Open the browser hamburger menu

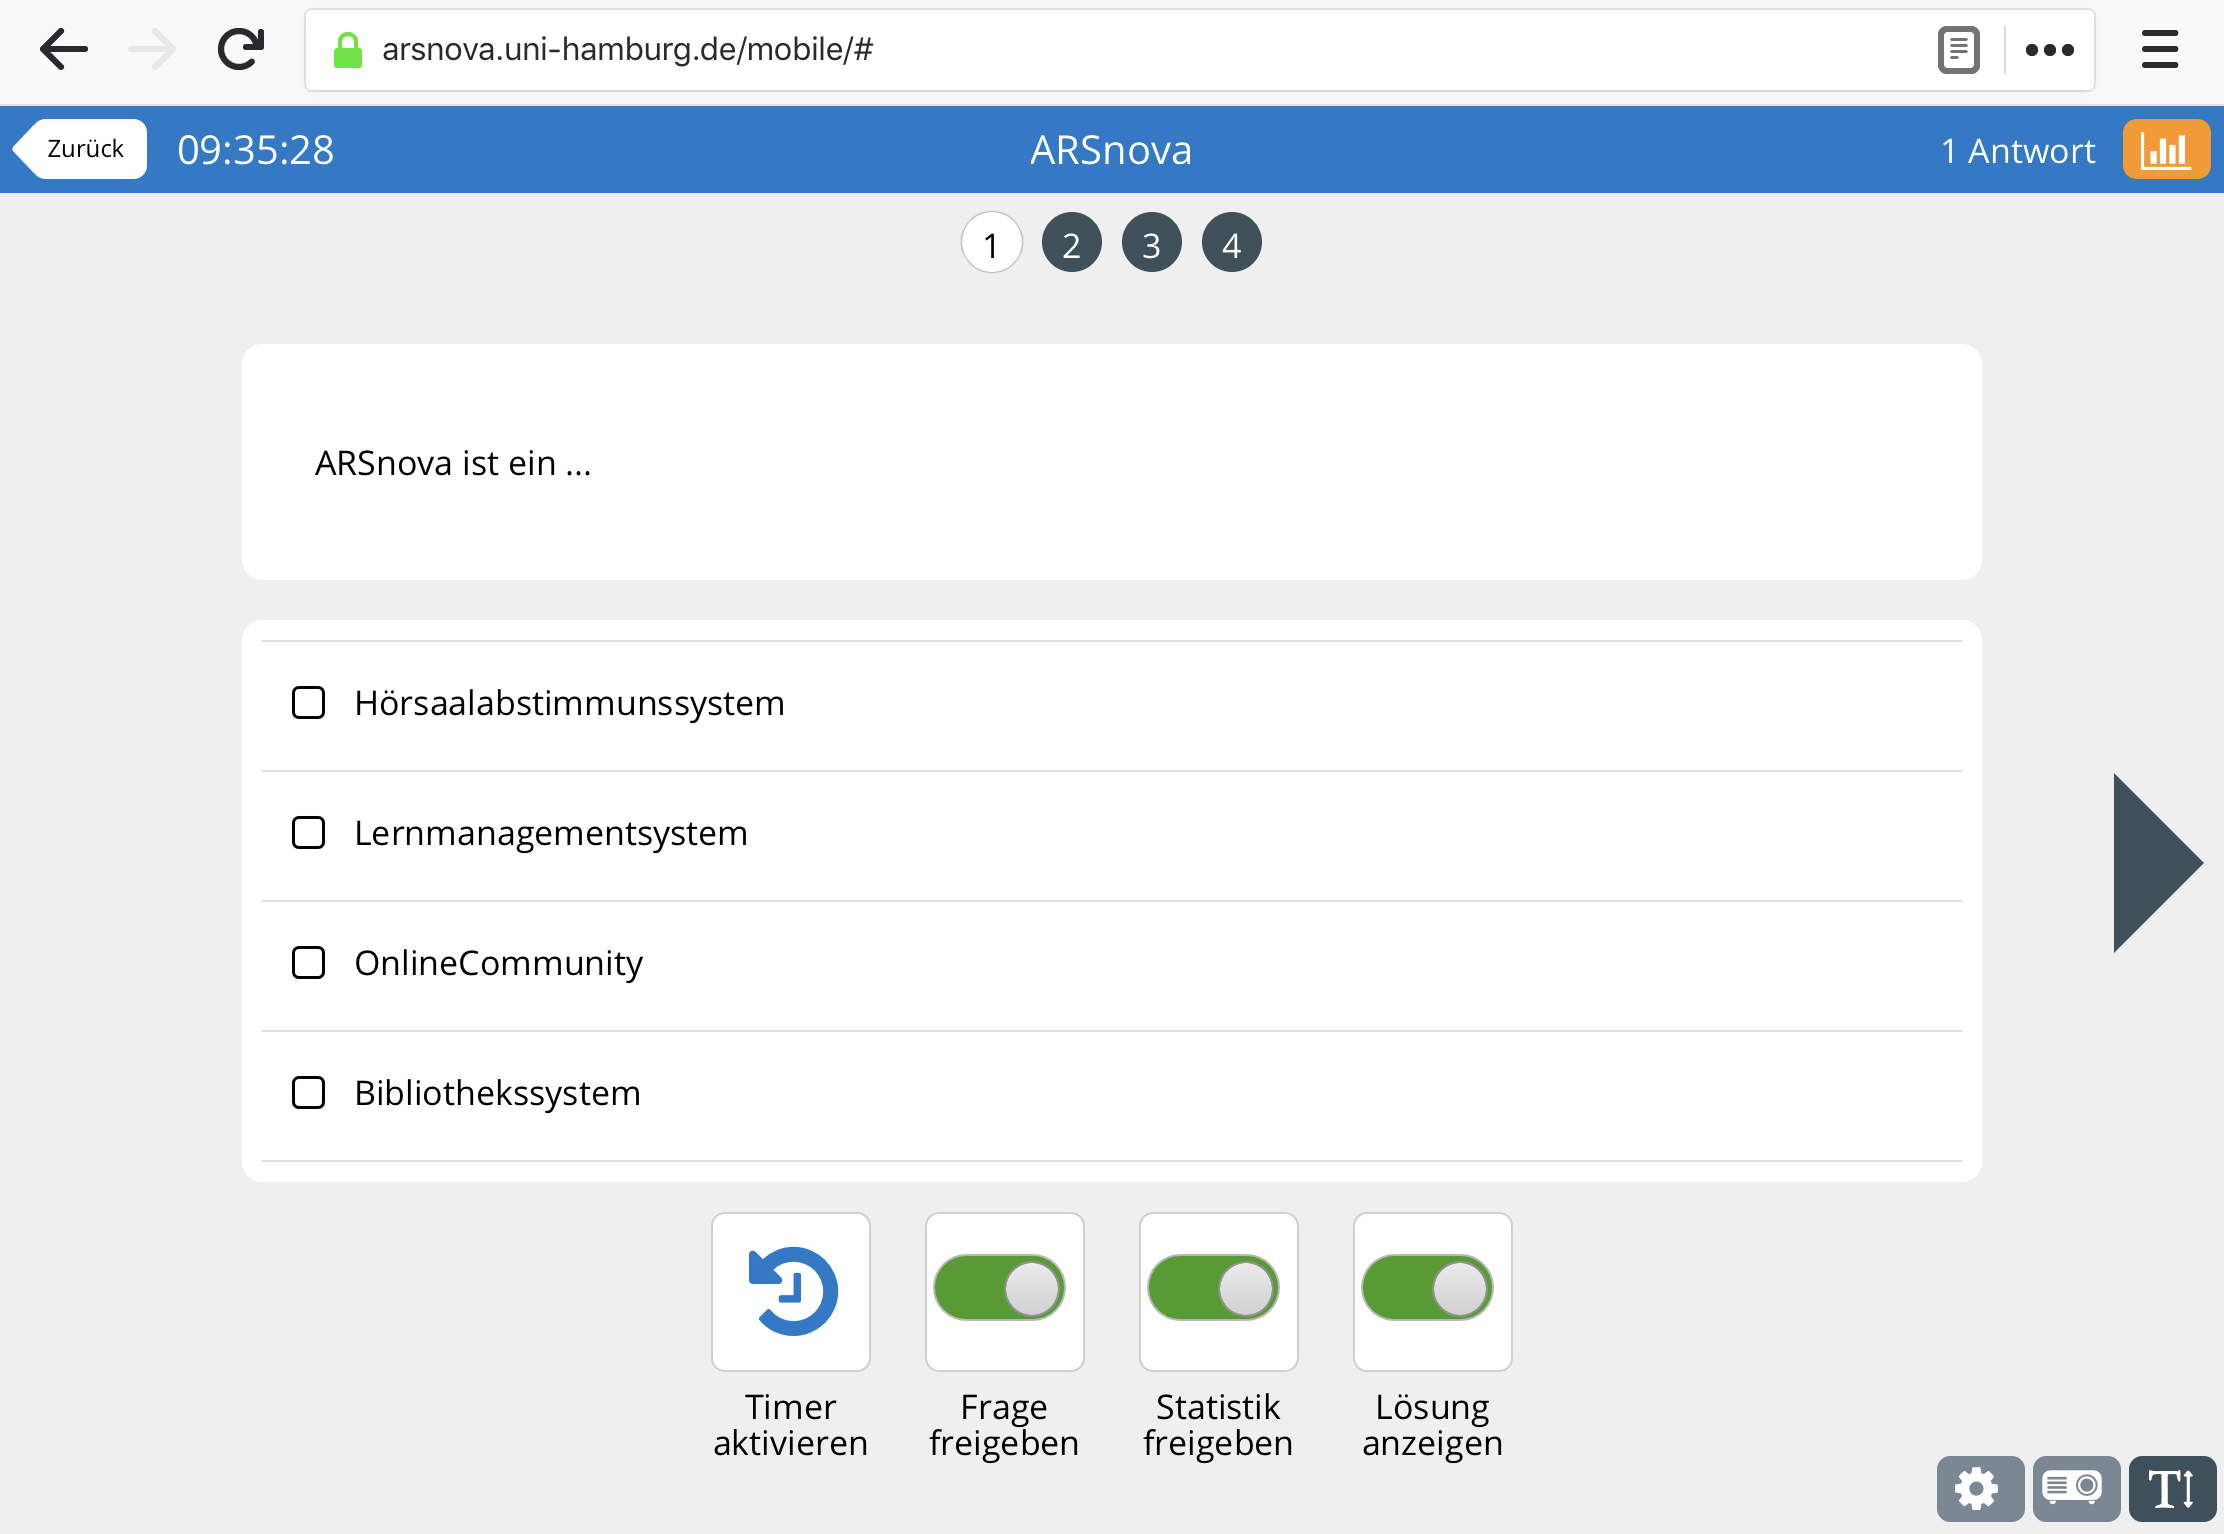(2160, 50)
